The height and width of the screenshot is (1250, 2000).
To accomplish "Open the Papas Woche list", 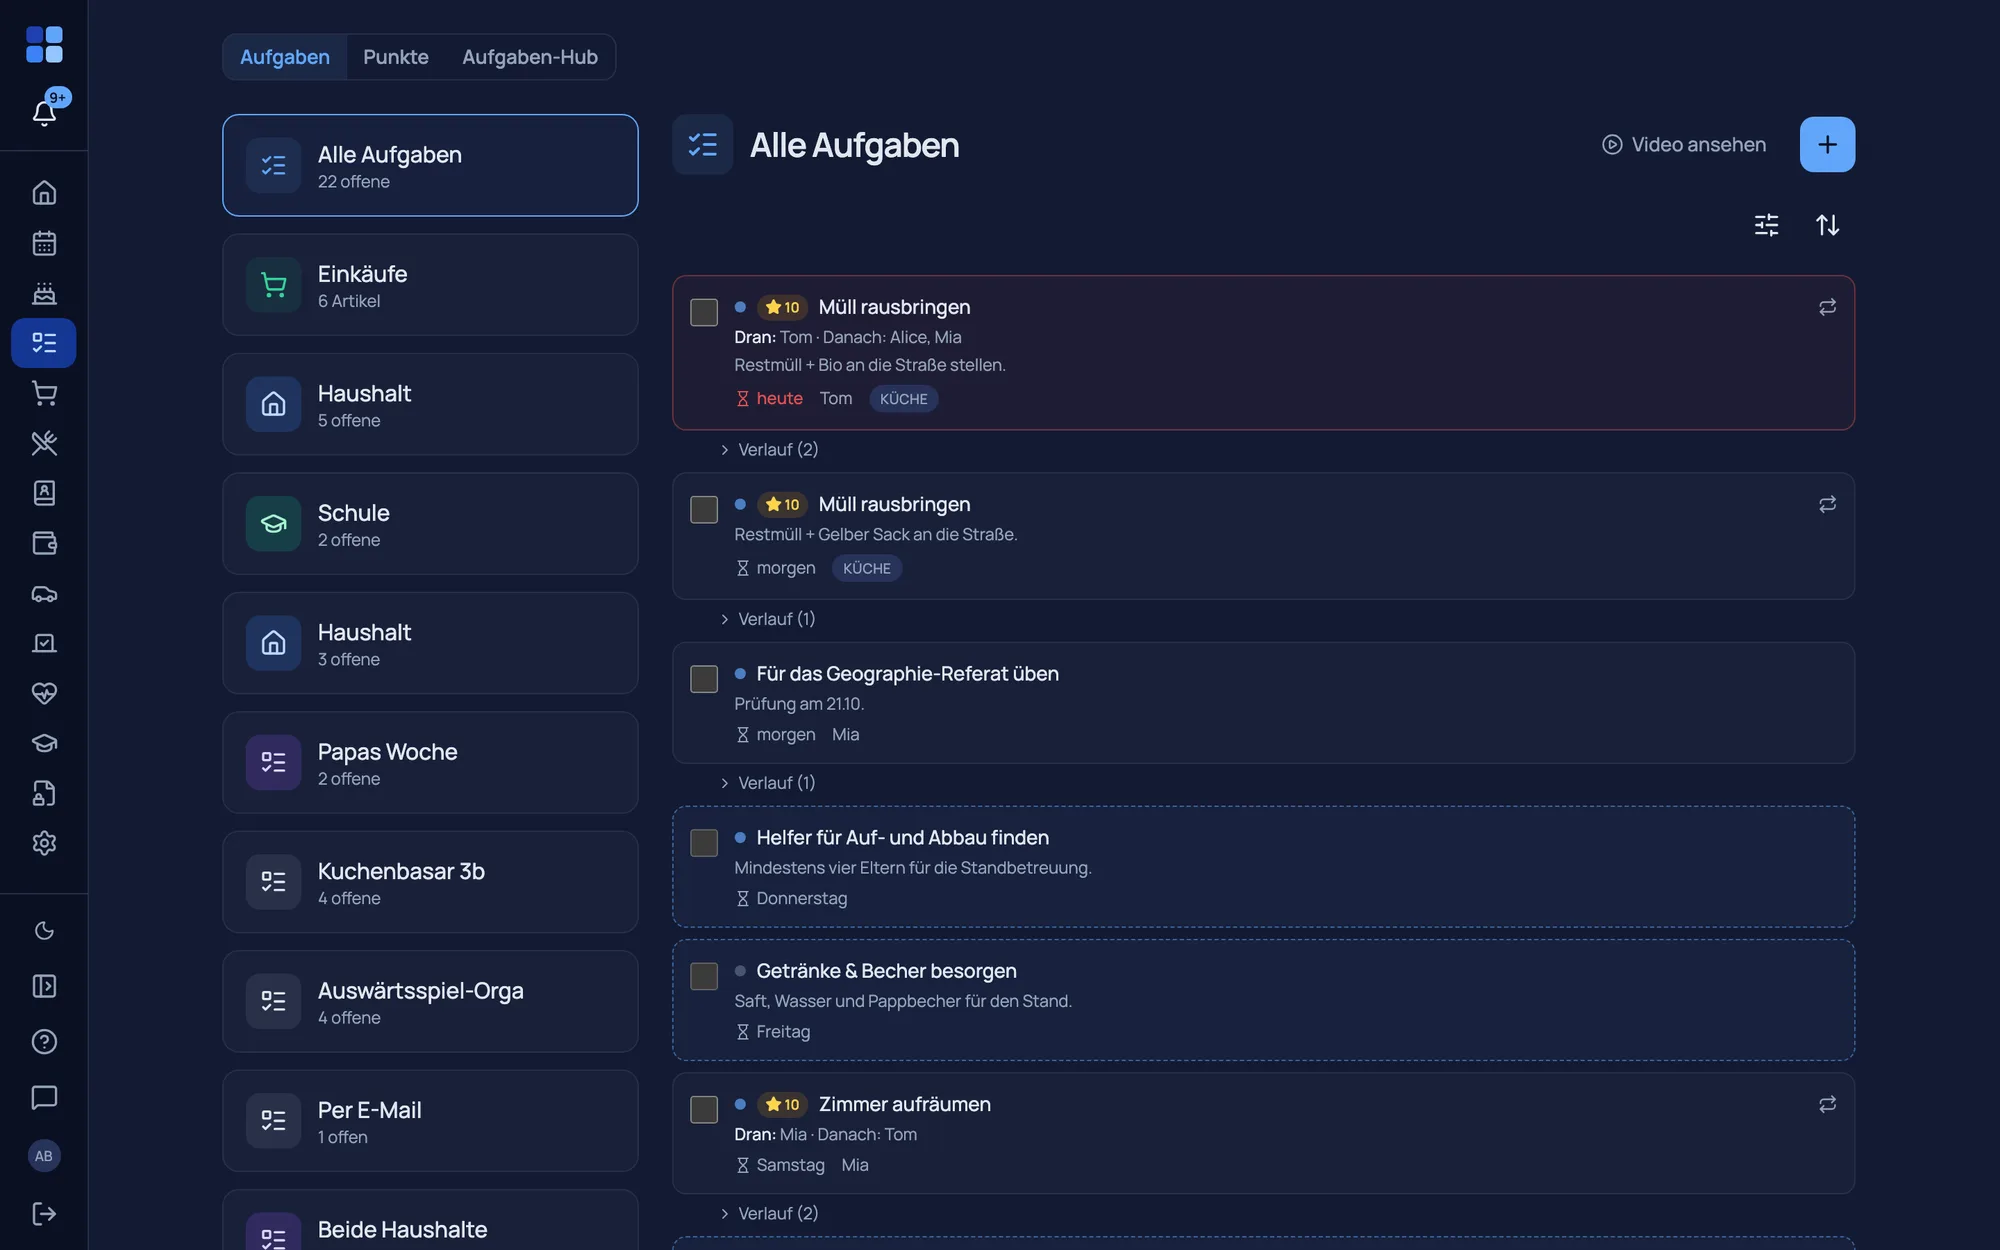I will click(x=430, y=763).
